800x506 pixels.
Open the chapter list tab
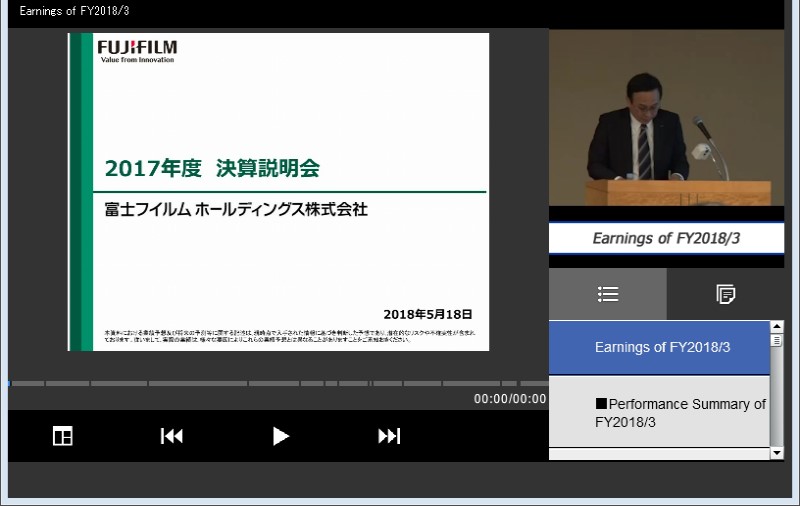coord(608,294)
